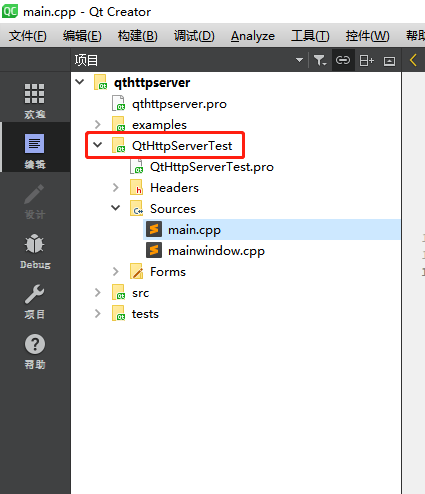
Task: Click the filter tree funnel icon
Action: [x=320, y=60]
